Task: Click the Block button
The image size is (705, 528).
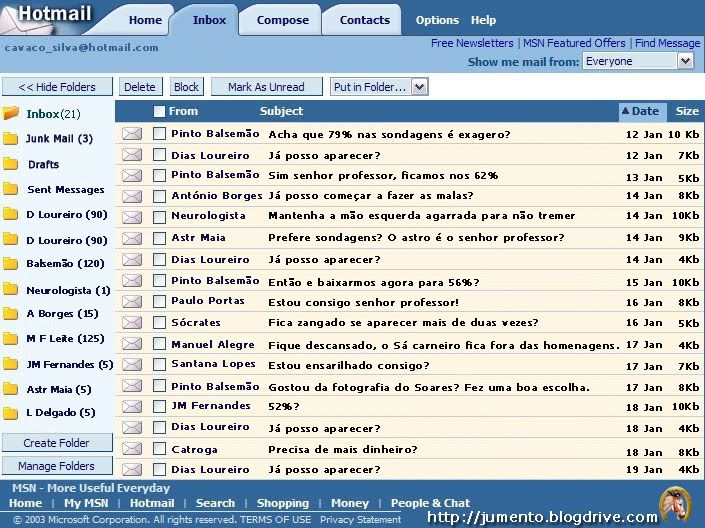Action: [186, 87]
